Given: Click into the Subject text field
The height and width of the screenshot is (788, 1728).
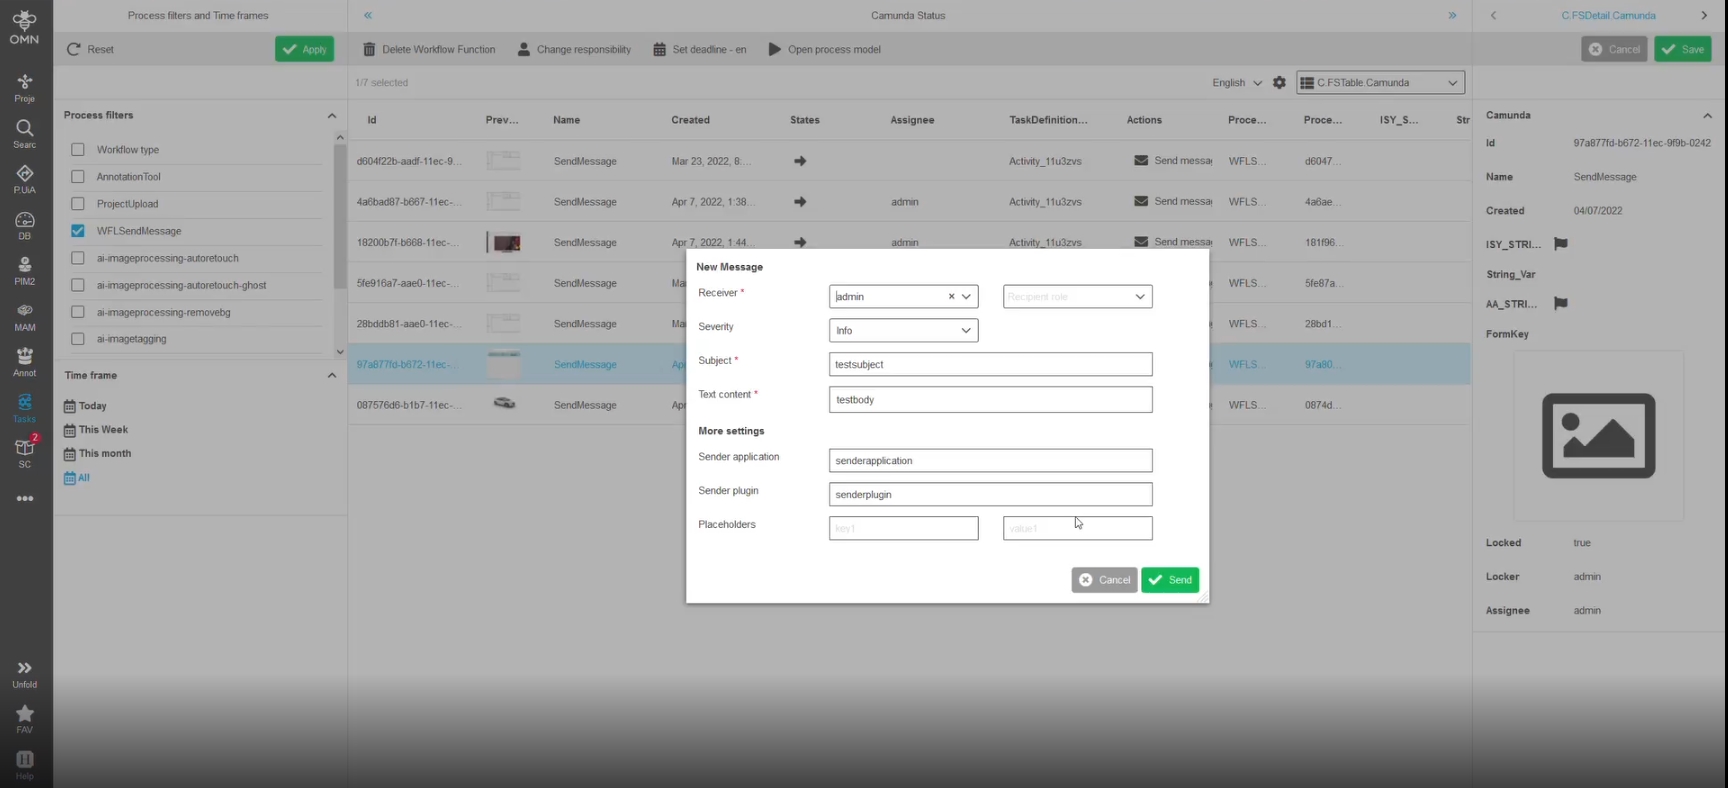Looking at the screenshot, I should (990, 365).
